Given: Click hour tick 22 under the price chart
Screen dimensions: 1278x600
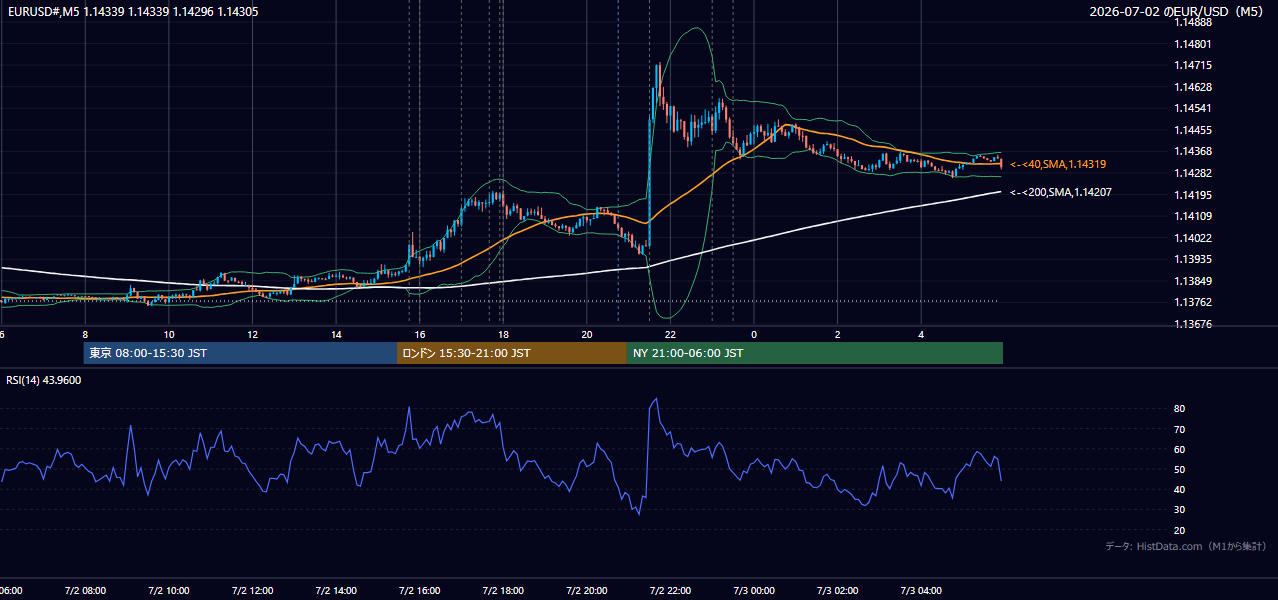Looking at the screenshot, I should [x=671, y=334].
